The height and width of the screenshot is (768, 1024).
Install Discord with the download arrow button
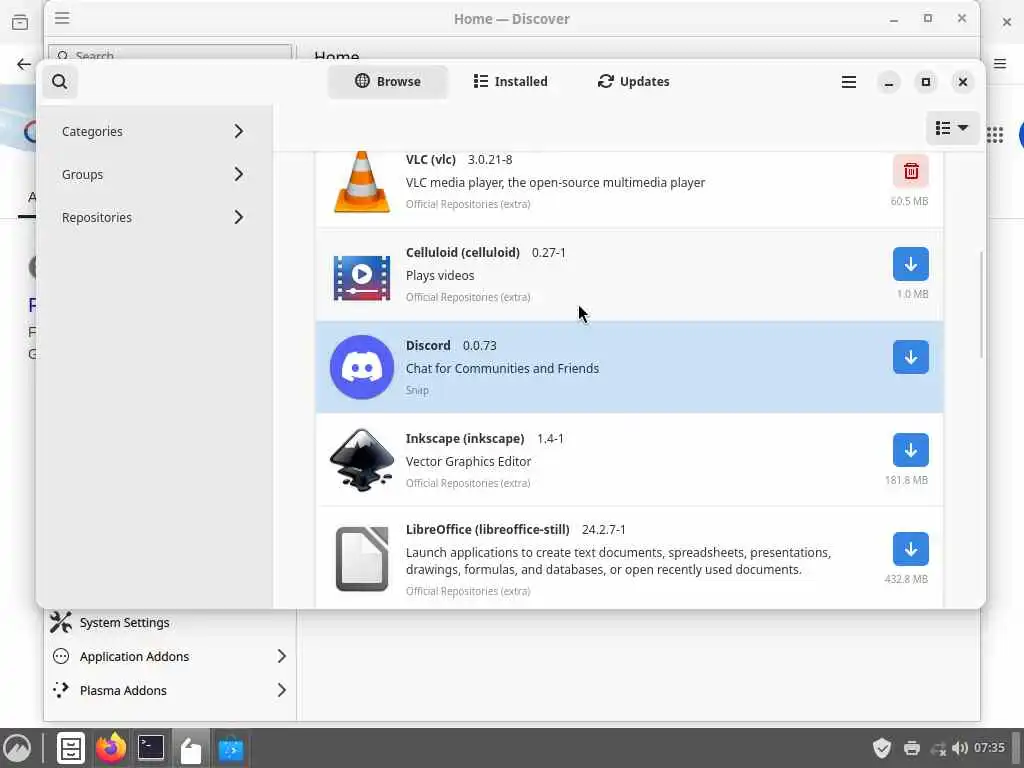910,357
